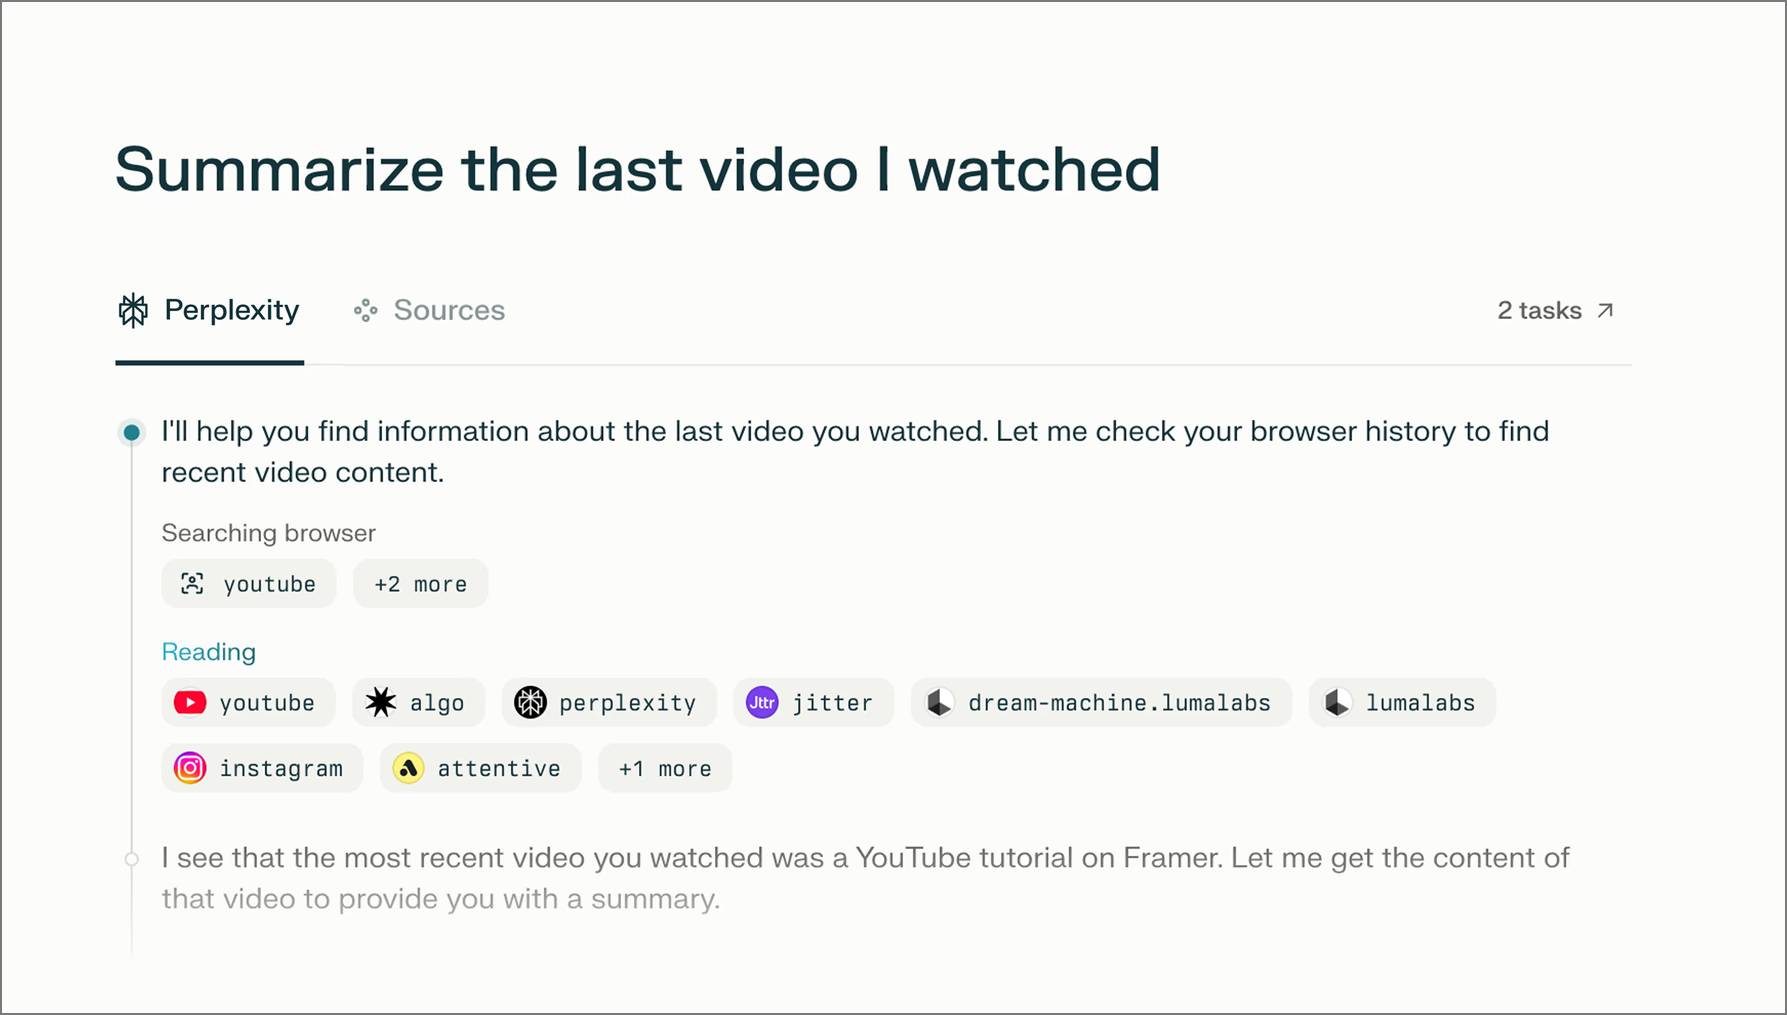This screenshot has width=1787, height=1015.
Task: Click the youtube chip under Searching browser
Action: click(248, 583)
